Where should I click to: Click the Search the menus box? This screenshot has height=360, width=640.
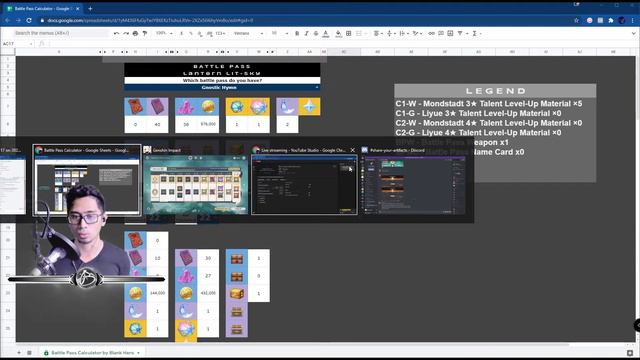coord(61,33)
